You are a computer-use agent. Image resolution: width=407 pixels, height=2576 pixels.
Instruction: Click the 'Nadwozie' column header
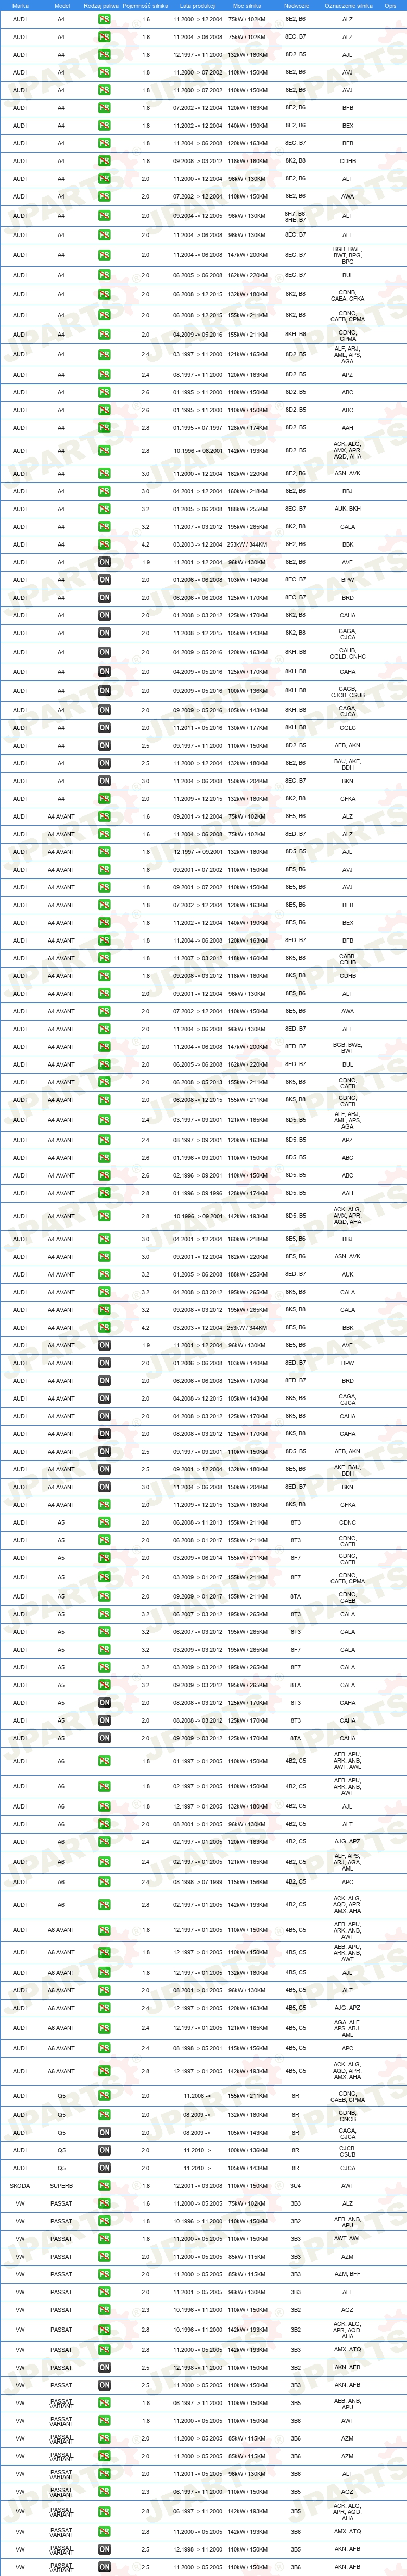(x=296, y=5)
